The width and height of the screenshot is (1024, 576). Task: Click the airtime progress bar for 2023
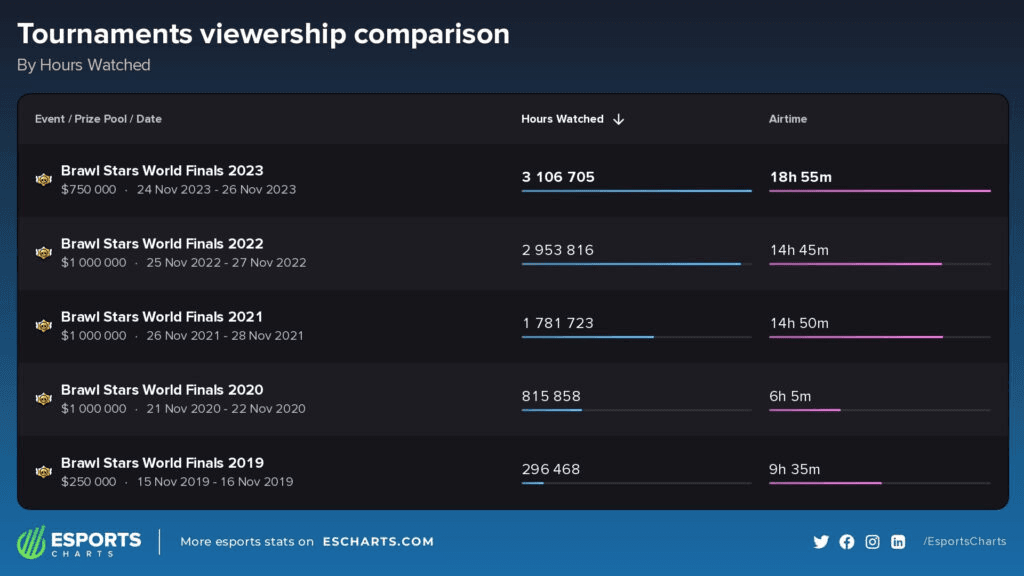pyautogui.click(x=878, y=189)
